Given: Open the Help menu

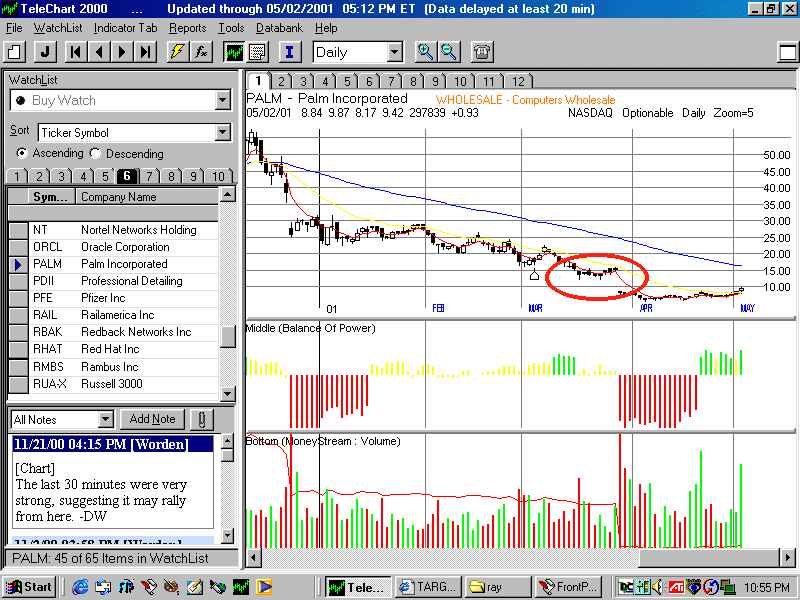Looking at the screenshot, I should 326,28.
